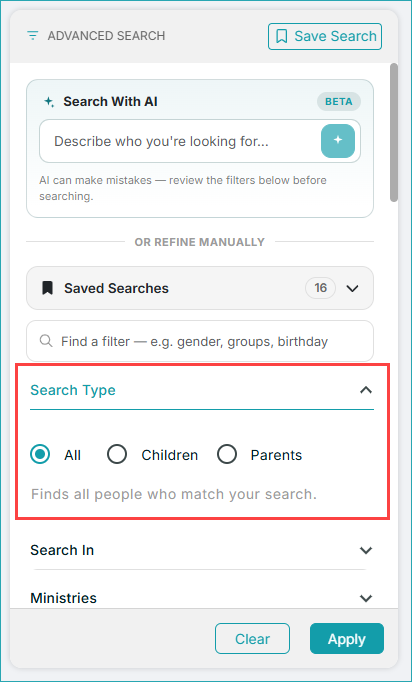The width and height of the screenshot is (412, 682).
Task: Click the magnifier icon in filter search
Action: pyautogui.click(x=46, y=341)
